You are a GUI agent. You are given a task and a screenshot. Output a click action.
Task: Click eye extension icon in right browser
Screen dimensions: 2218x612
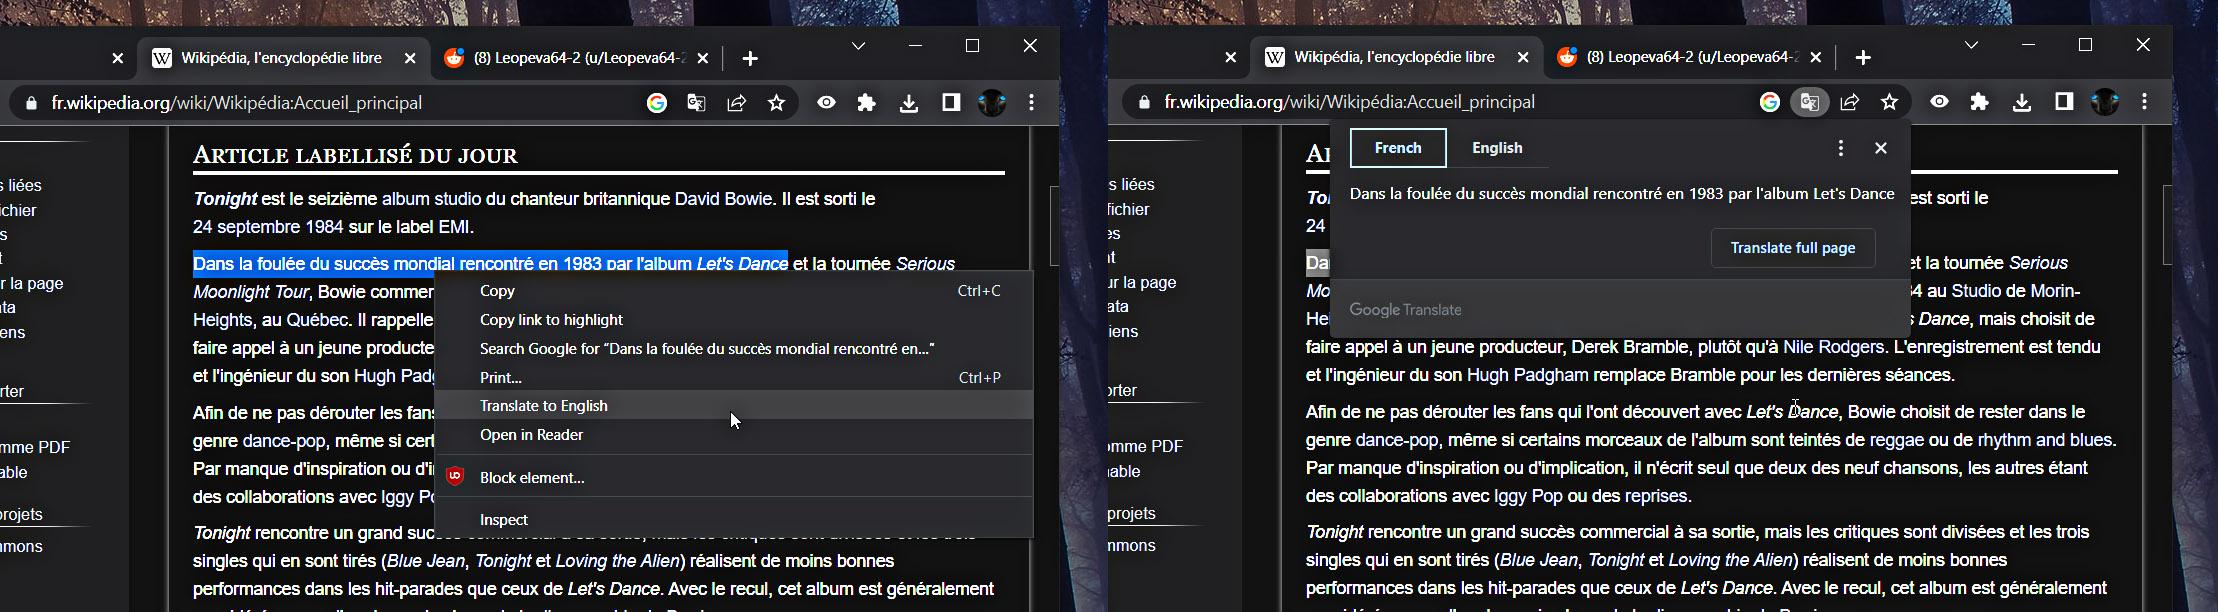pyautogui.click(x=1939, y=101)
